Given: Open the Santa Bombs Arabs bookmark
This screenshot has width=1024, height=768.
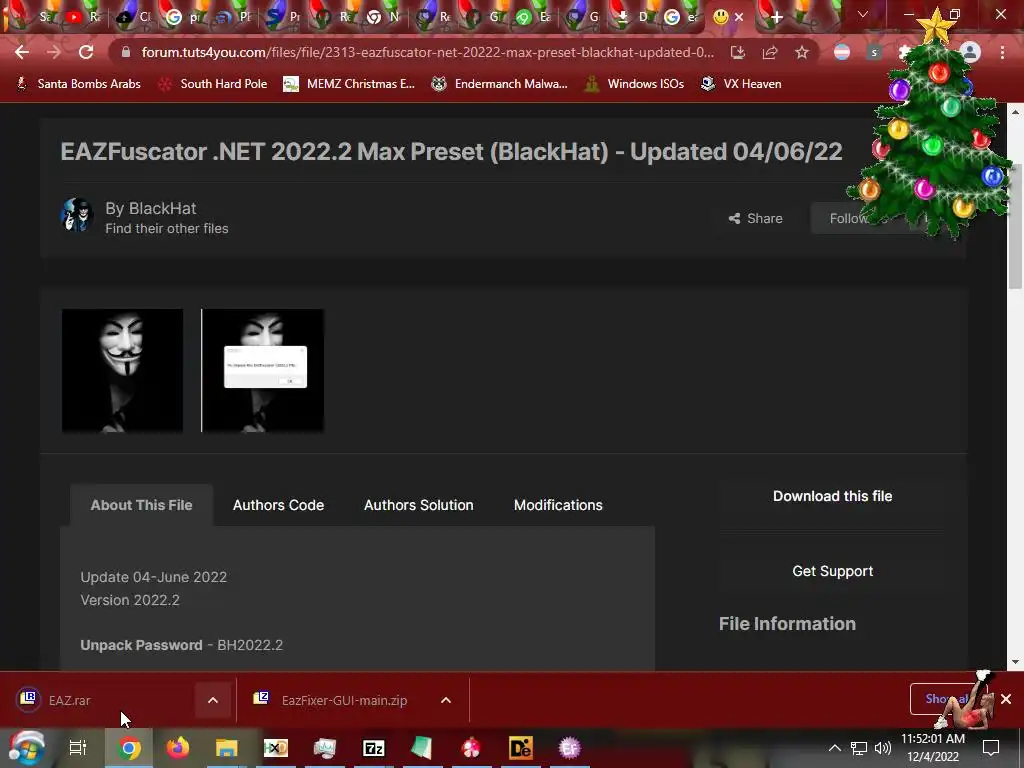Looking at the screenshot, I should click(x=78, y=84).
